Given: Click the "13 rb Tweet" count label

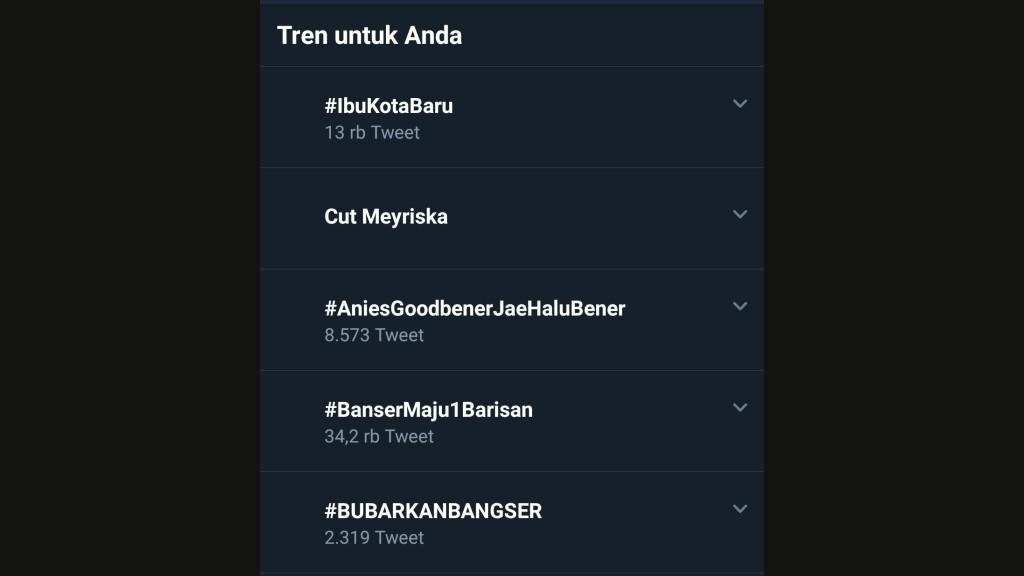Looking at the screenshot, I should coord(372,132).
